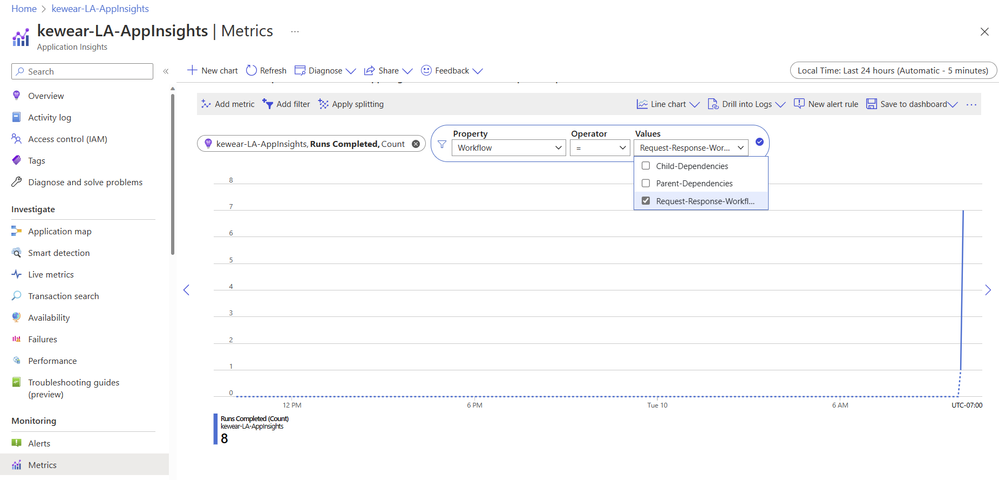The height and width of the screenshot is (480, 999).
Task: Click Apply splitting
Action: coord(351,104)
